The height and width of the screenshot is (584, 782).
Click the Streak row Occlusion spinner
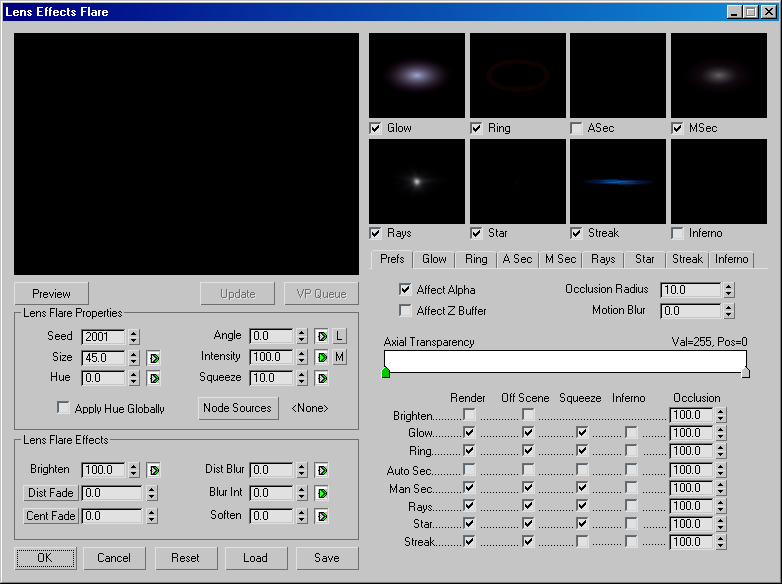point(720,542)
